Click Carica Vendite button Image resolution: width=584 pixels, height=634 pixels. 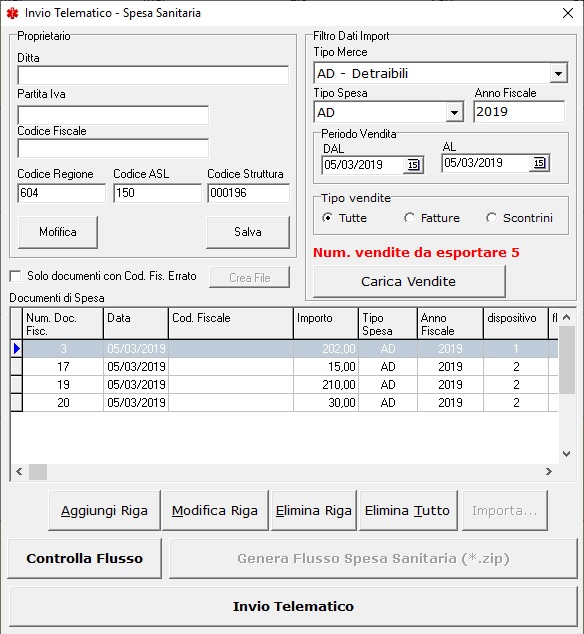[409, 281]
